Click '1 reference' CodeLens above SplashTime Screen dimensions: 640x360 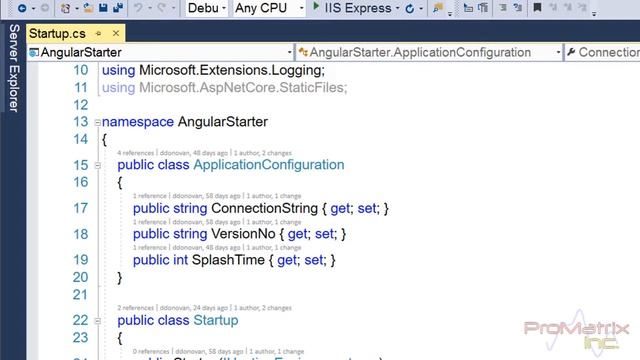[150, 248]
